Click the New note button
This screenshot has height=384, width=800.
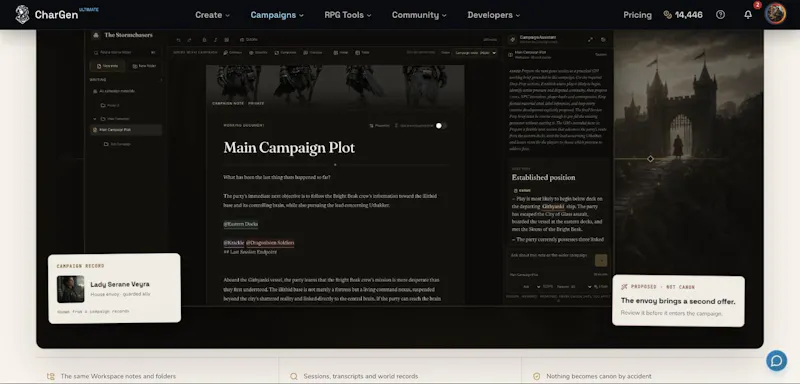pyautogui.click(x=107, y=66)
